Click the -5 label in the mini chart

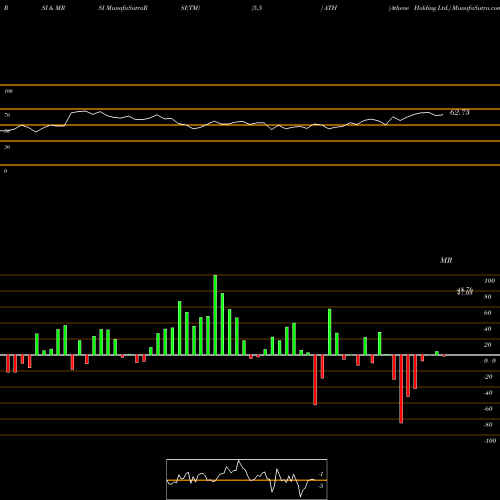321,486
